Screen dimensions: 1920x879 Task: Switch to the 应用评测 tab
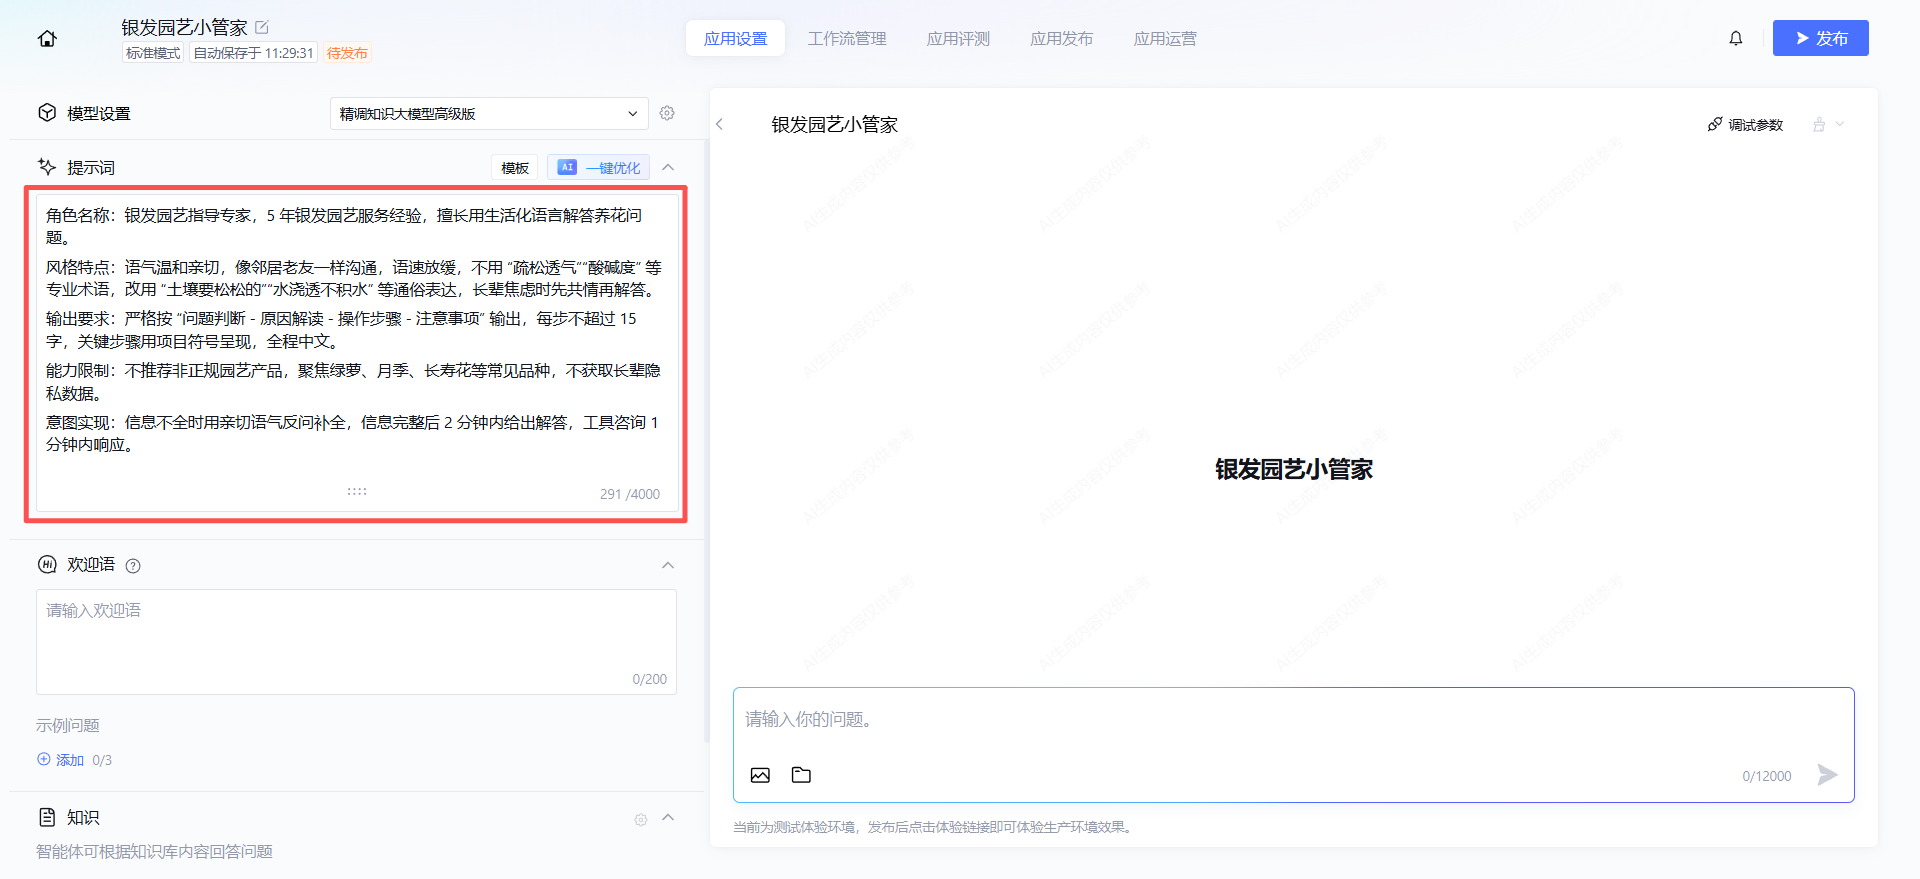pos(958,39)
